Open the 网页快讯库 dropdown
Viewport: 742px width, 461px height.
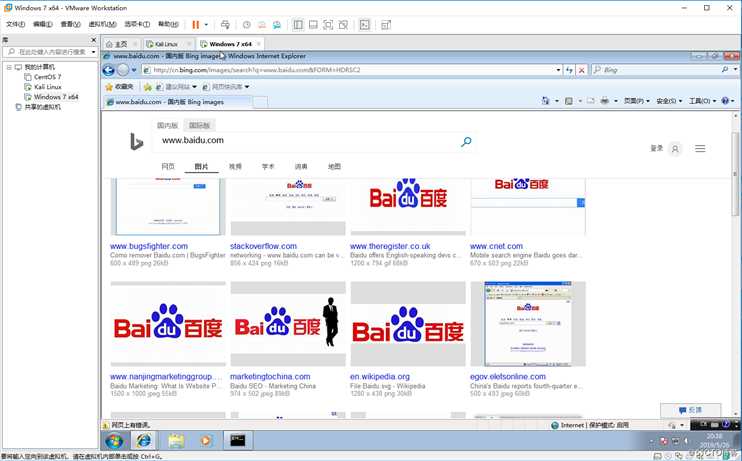(x=226, y=87)
